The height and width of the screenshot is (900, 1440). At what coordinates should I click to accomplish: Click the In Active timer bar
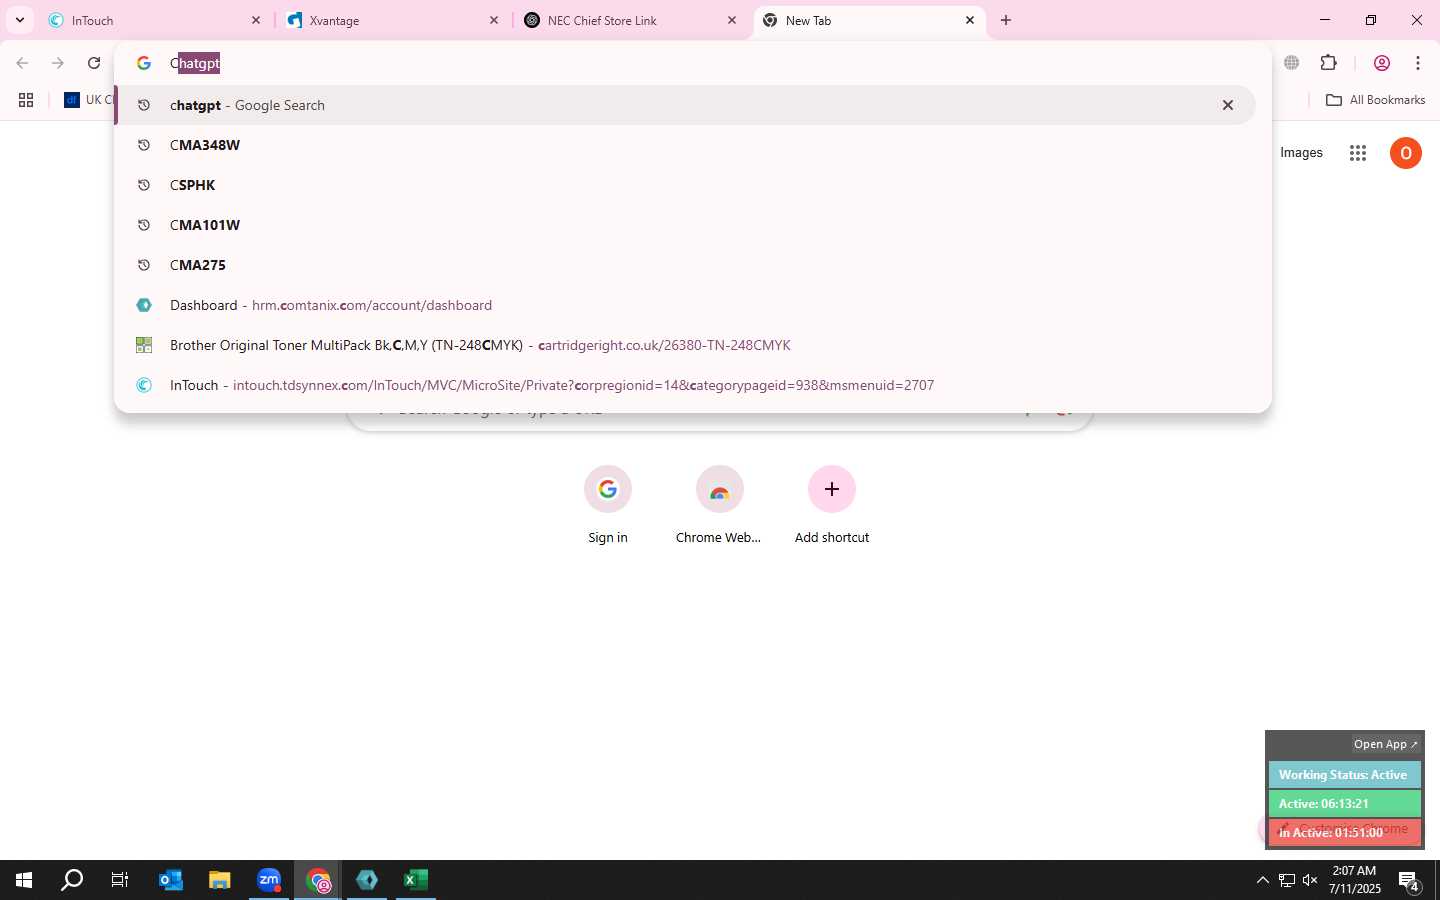pos(1344,832)
